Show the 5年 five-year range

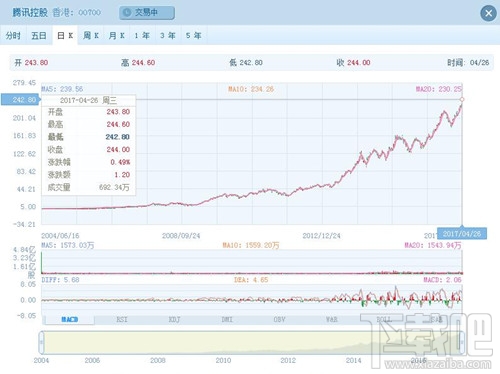pos(193,35)
